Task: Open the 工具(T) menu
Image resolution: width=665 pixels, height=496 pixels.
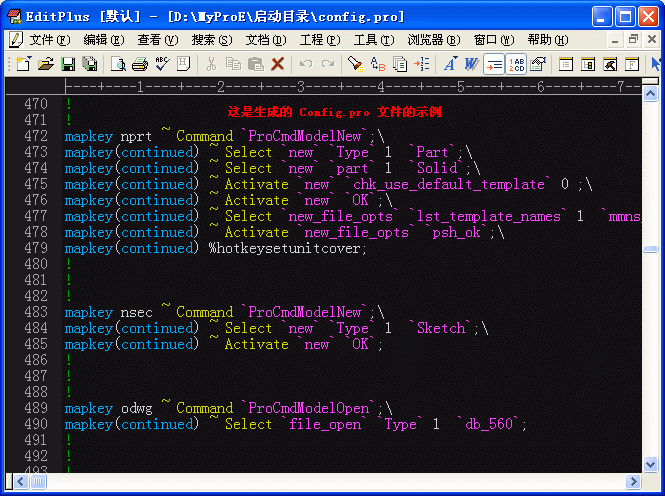Action: pyautogui.click(x=374, y=40)
